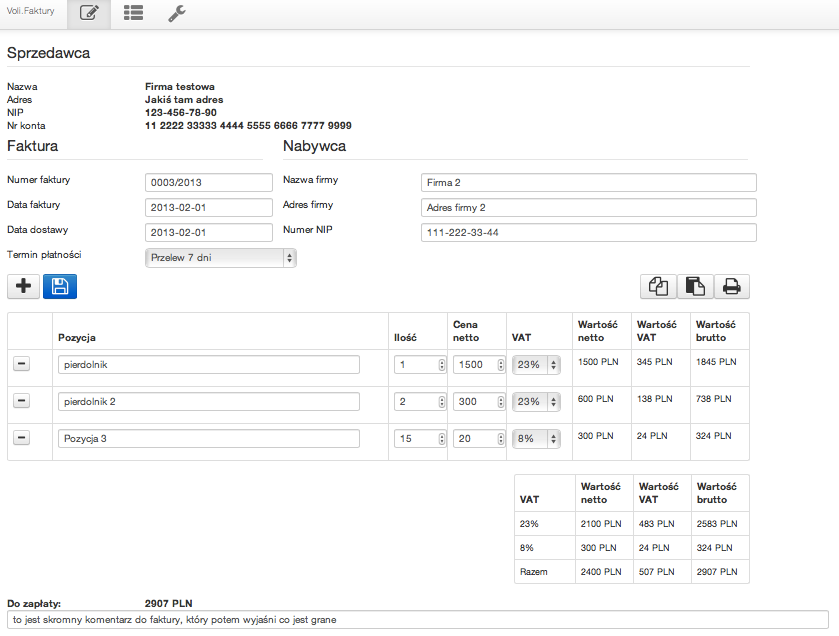Click the 'Cena netto' column header

point(466,331)
